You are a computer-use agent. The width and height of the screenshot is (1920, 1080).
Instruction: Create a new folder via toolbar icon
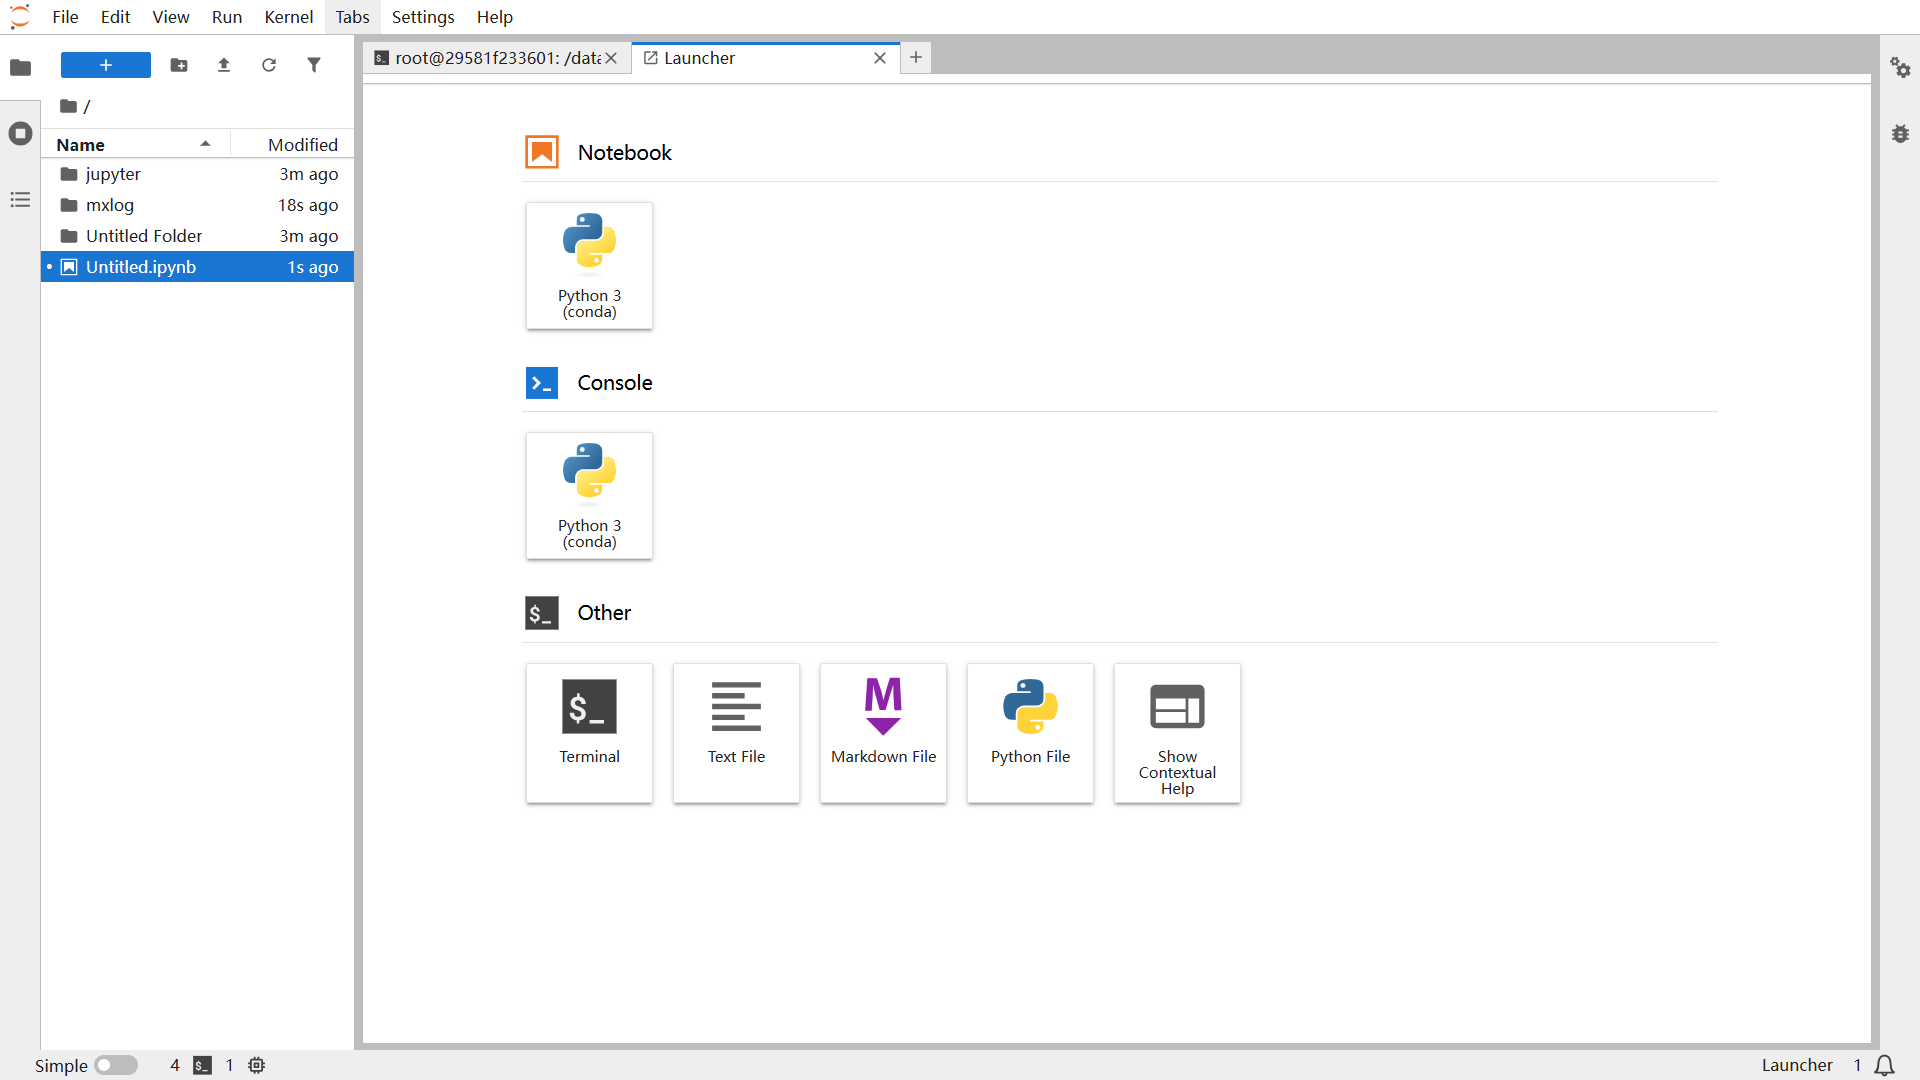pos(179,65)
